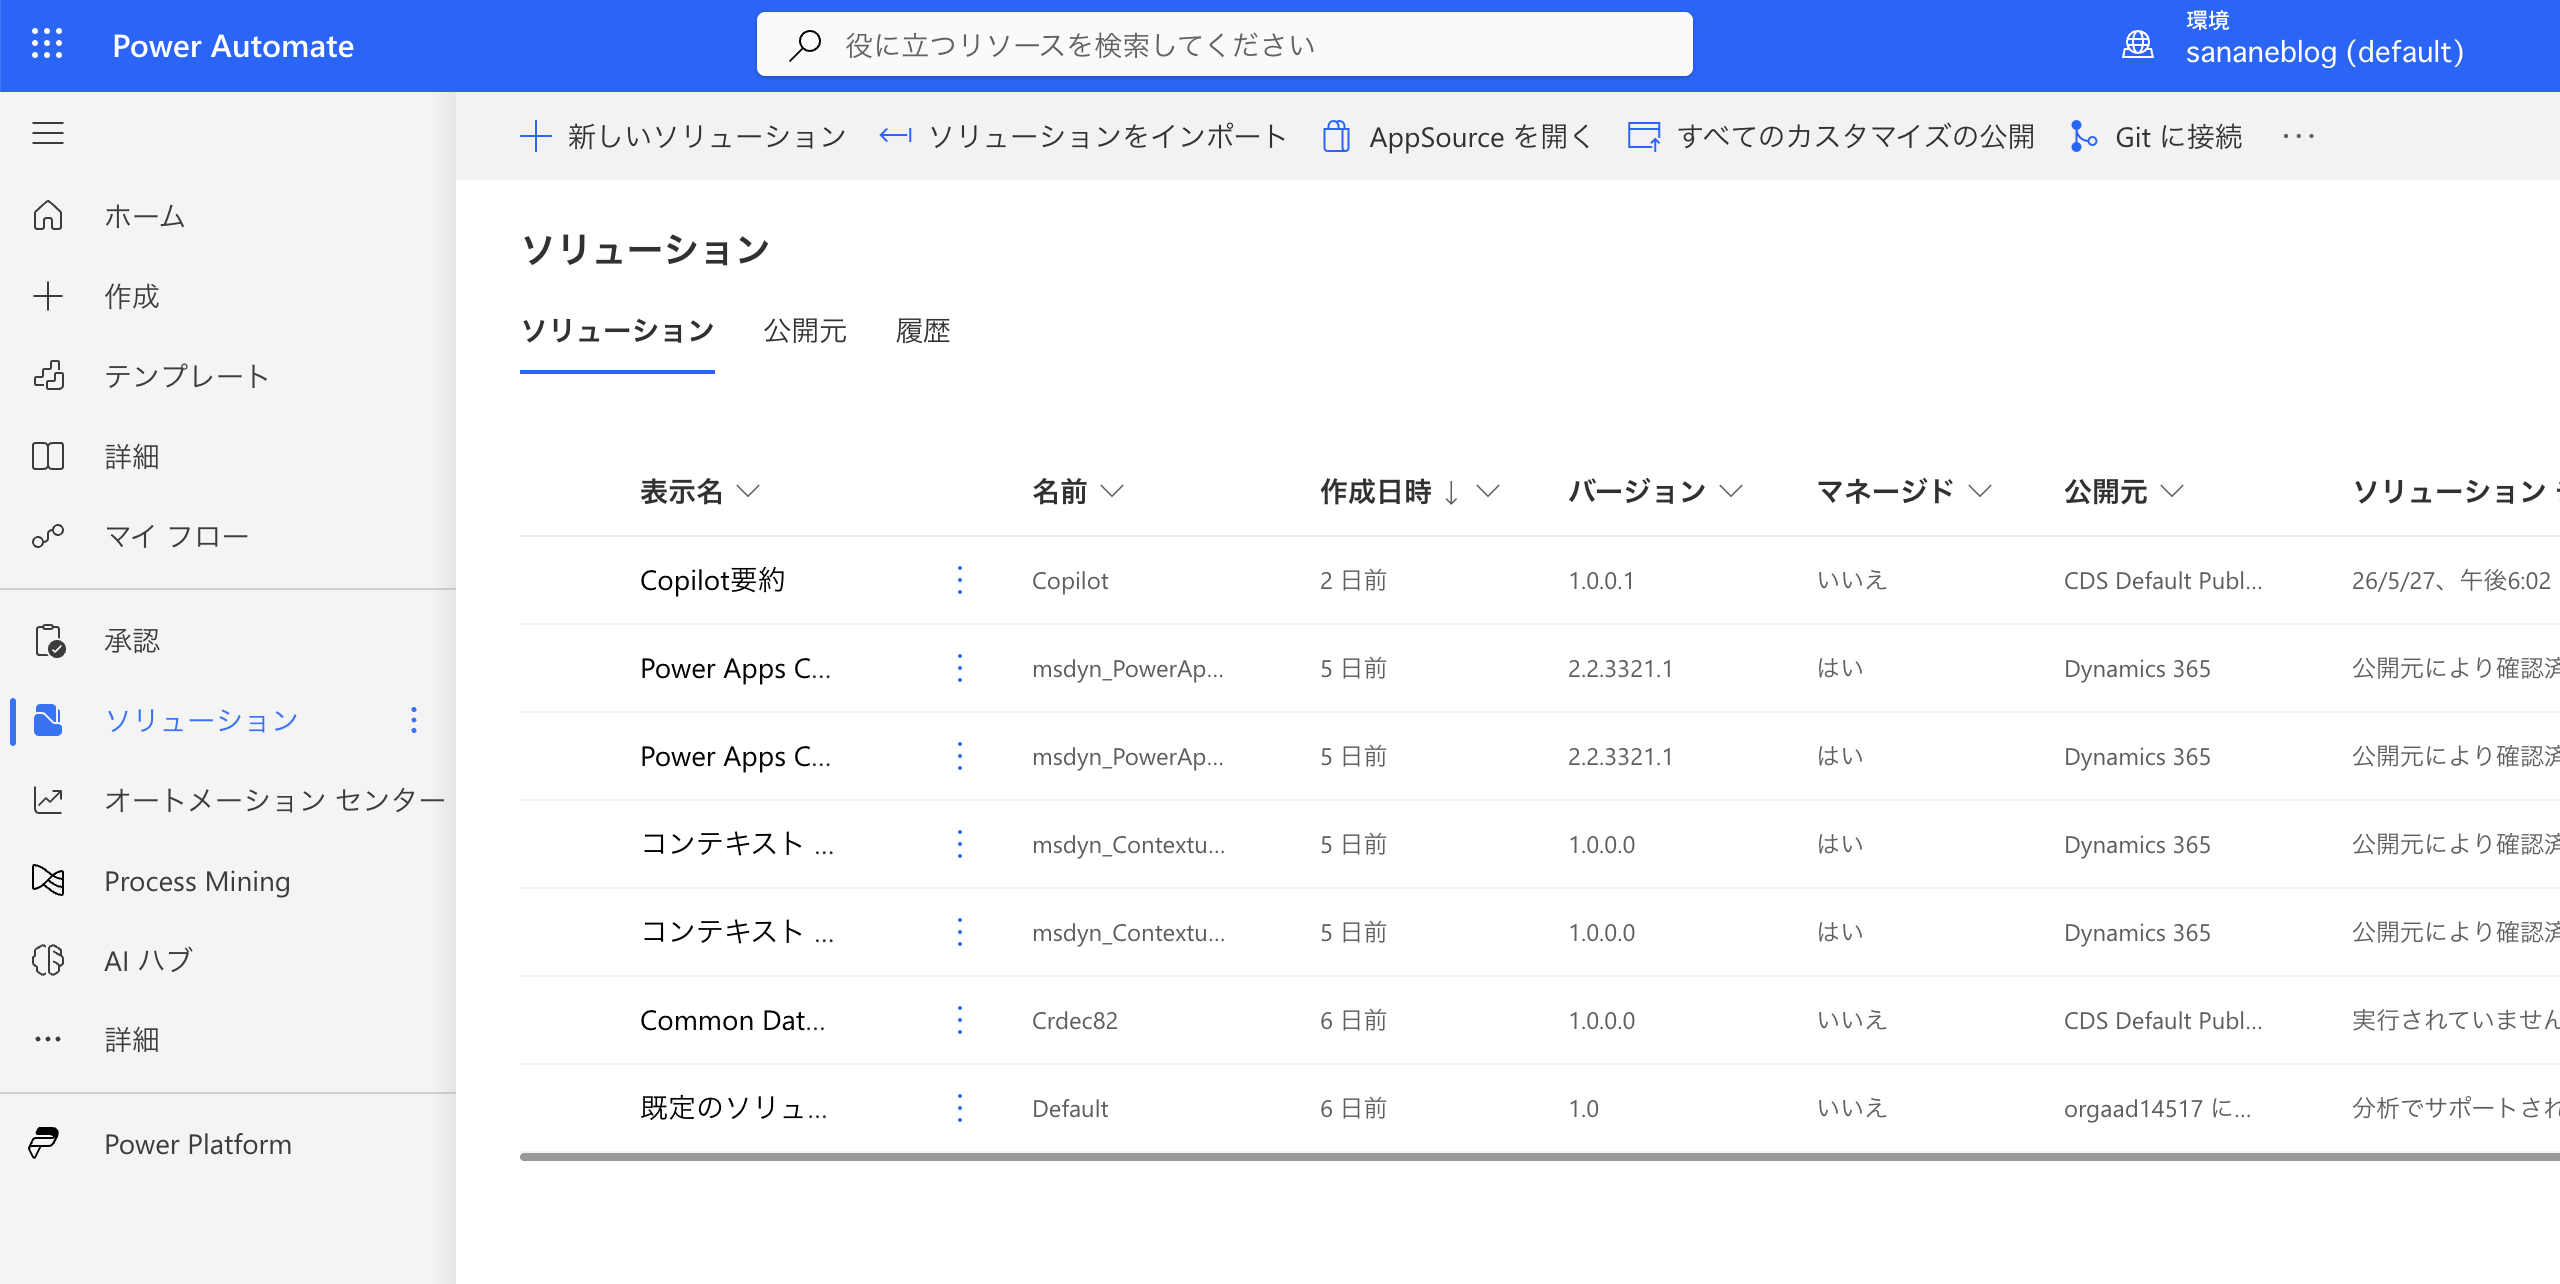2560x1284 pixels.
Task: Click version cell 1.0.0.1
Action: pos(1601,580)
